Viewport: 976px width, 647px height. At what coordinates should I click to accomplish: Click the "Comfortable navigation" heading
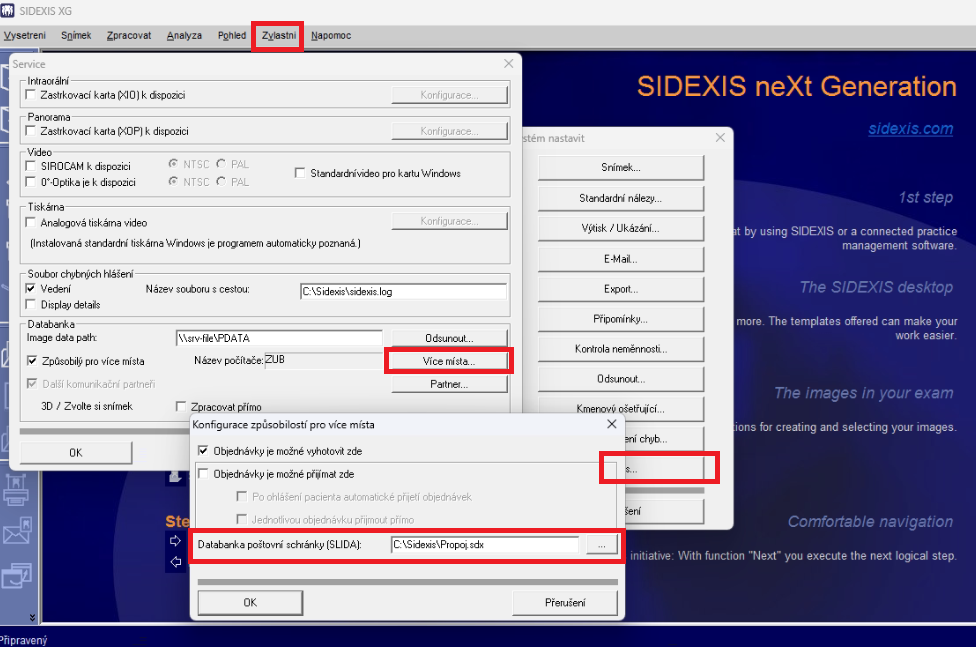(x=871, y=522)
